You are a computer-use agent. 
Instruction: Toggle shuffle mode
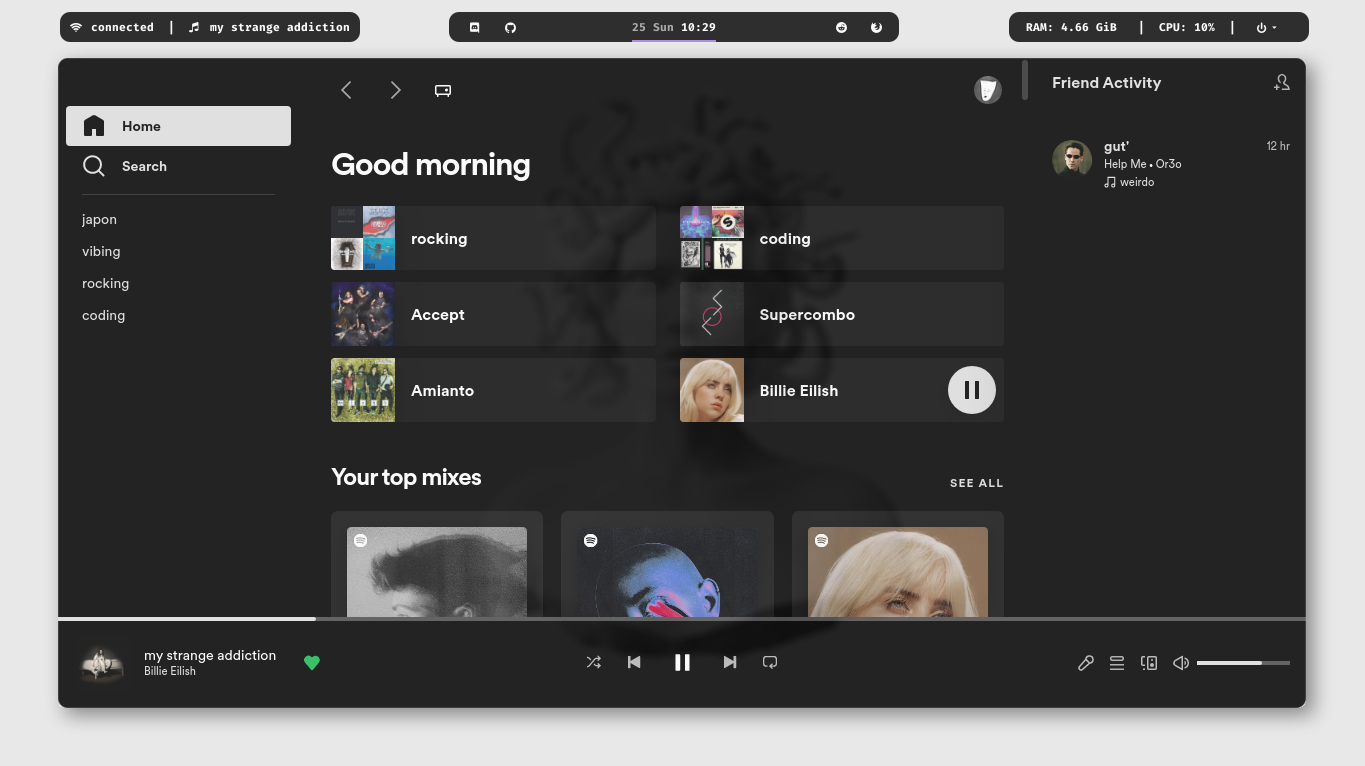click(x=594, y=662)
